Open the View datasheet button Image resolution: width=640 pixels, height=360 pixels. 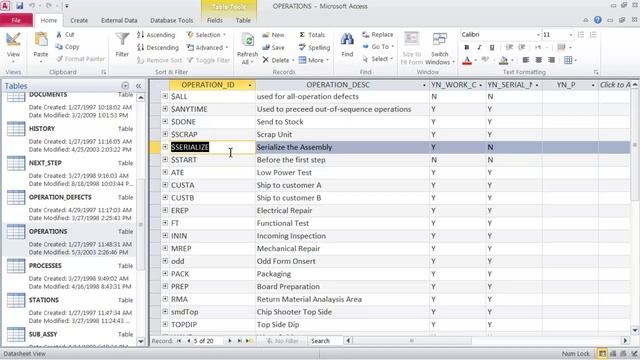[x=13, y=47]
